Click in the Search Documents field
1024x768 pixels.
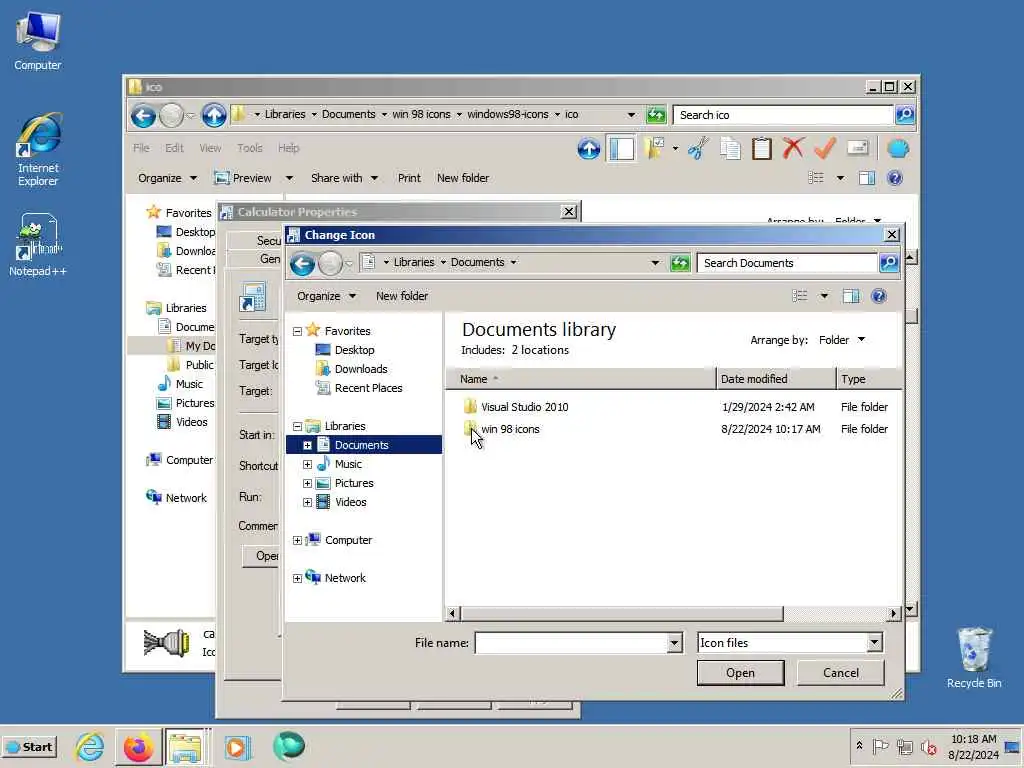tap(788, 263)
